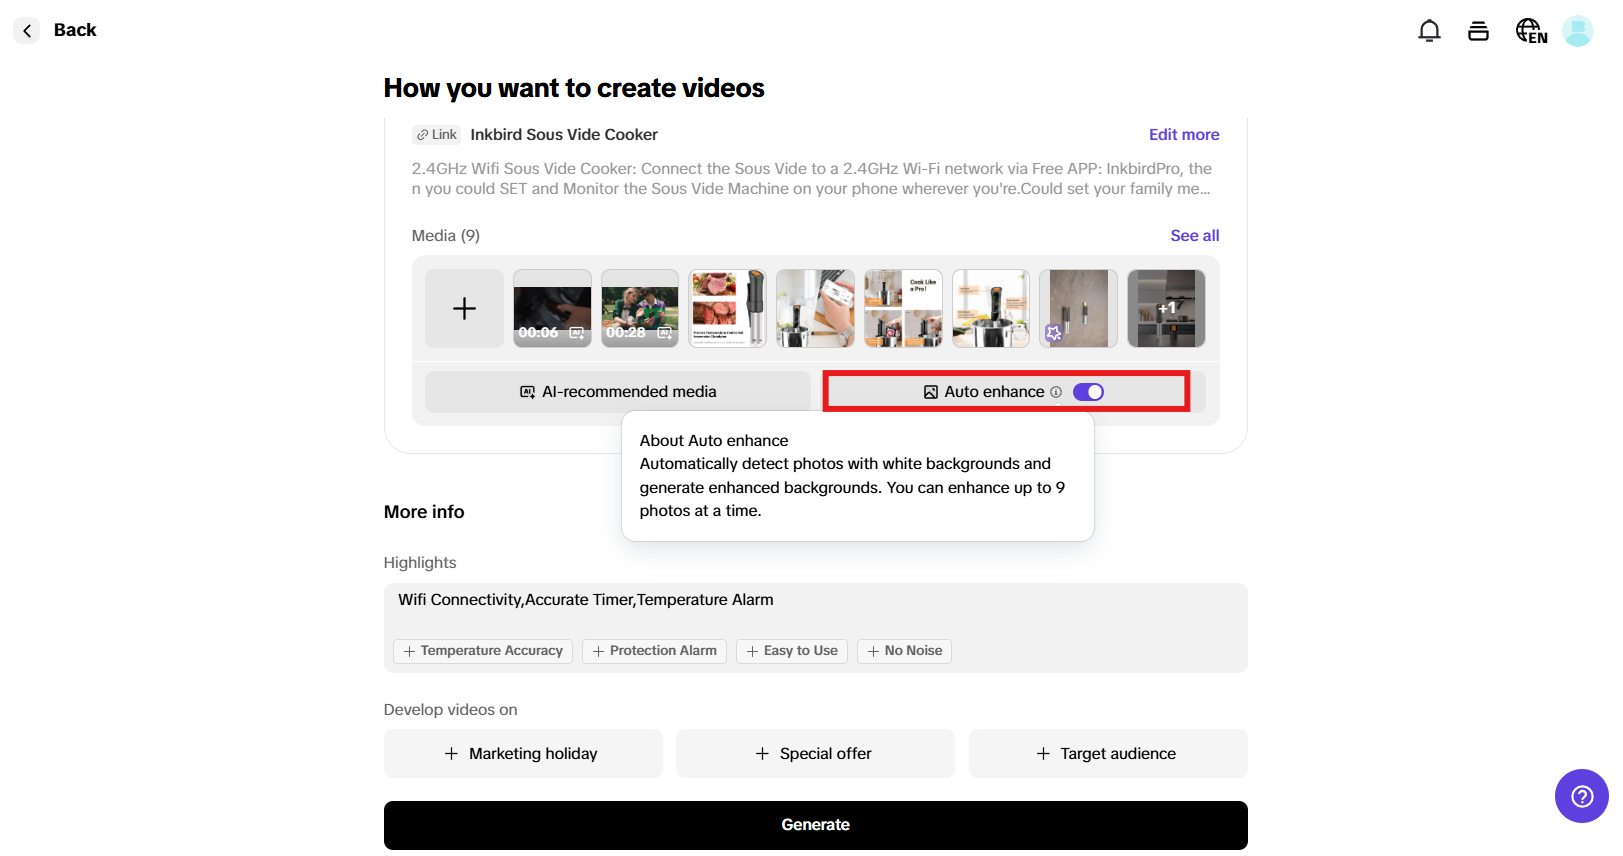Screen dimensions: 1623x856
Task: Toggle the Auto enhance switch
Action: coord(1088,392)
